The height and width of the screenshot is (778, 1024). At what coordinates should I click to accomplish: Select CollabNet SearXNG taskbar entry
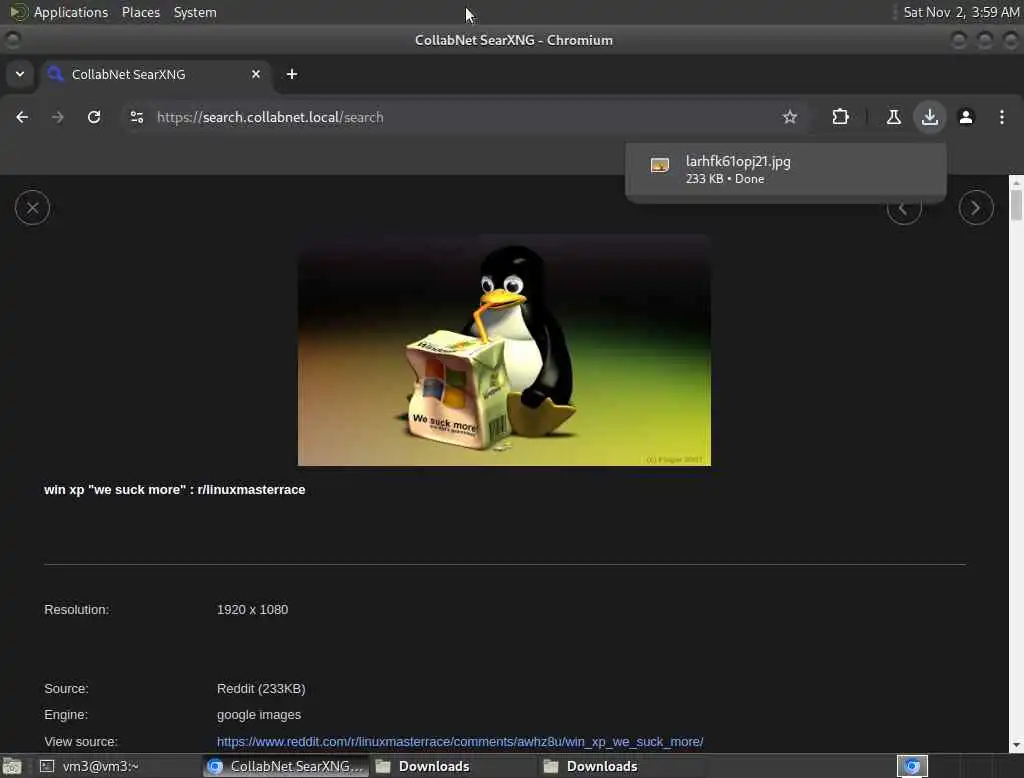coord(285,766)
